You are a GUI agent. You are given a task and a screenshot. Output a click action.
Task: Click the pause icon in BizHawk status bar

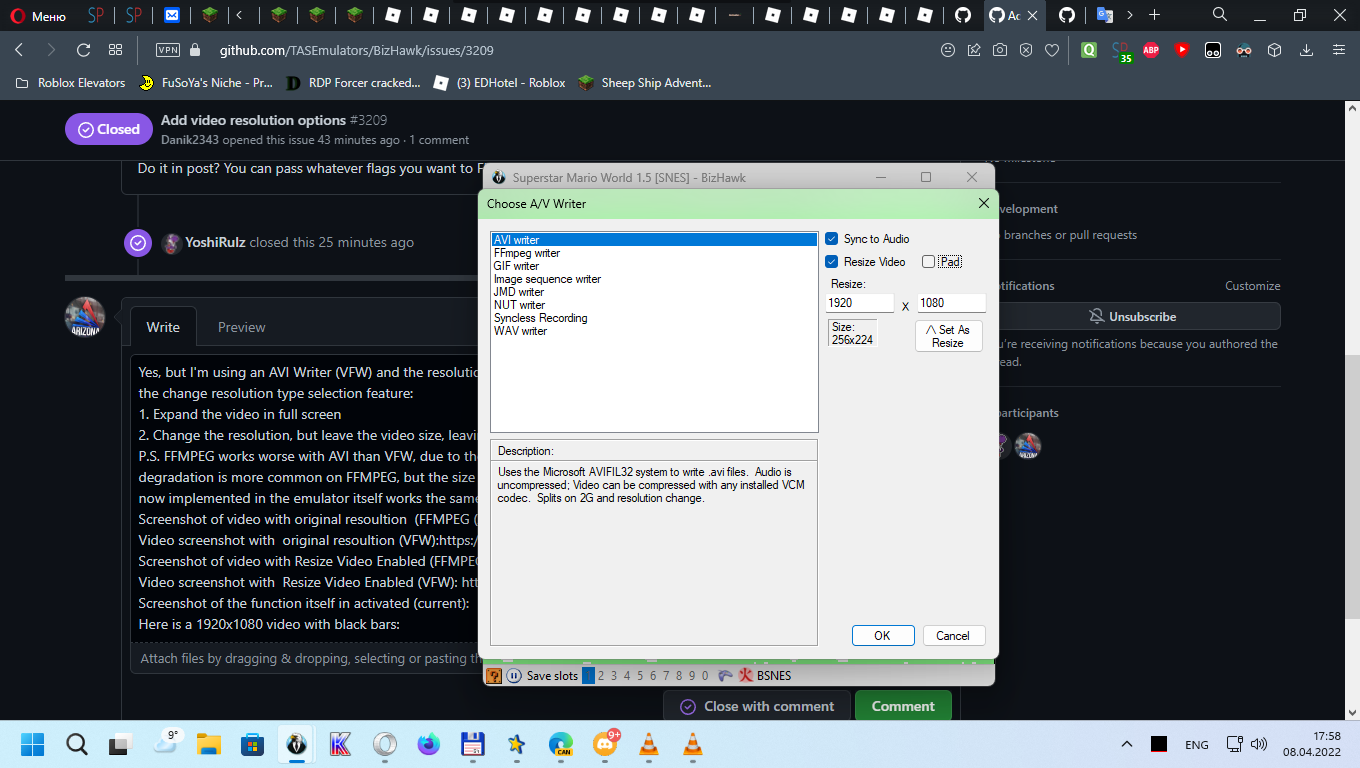(513, 676)
